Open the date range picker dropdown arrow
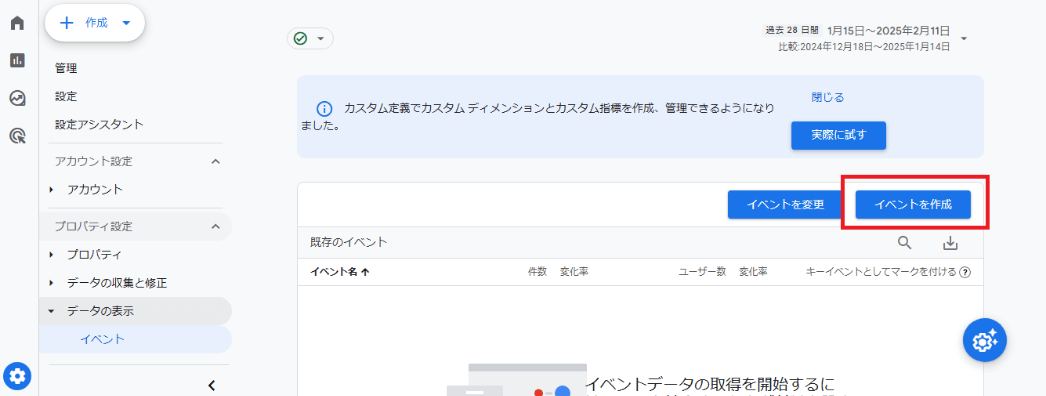Viewport: 1046px width, 396px height. (x=963, y=39)
